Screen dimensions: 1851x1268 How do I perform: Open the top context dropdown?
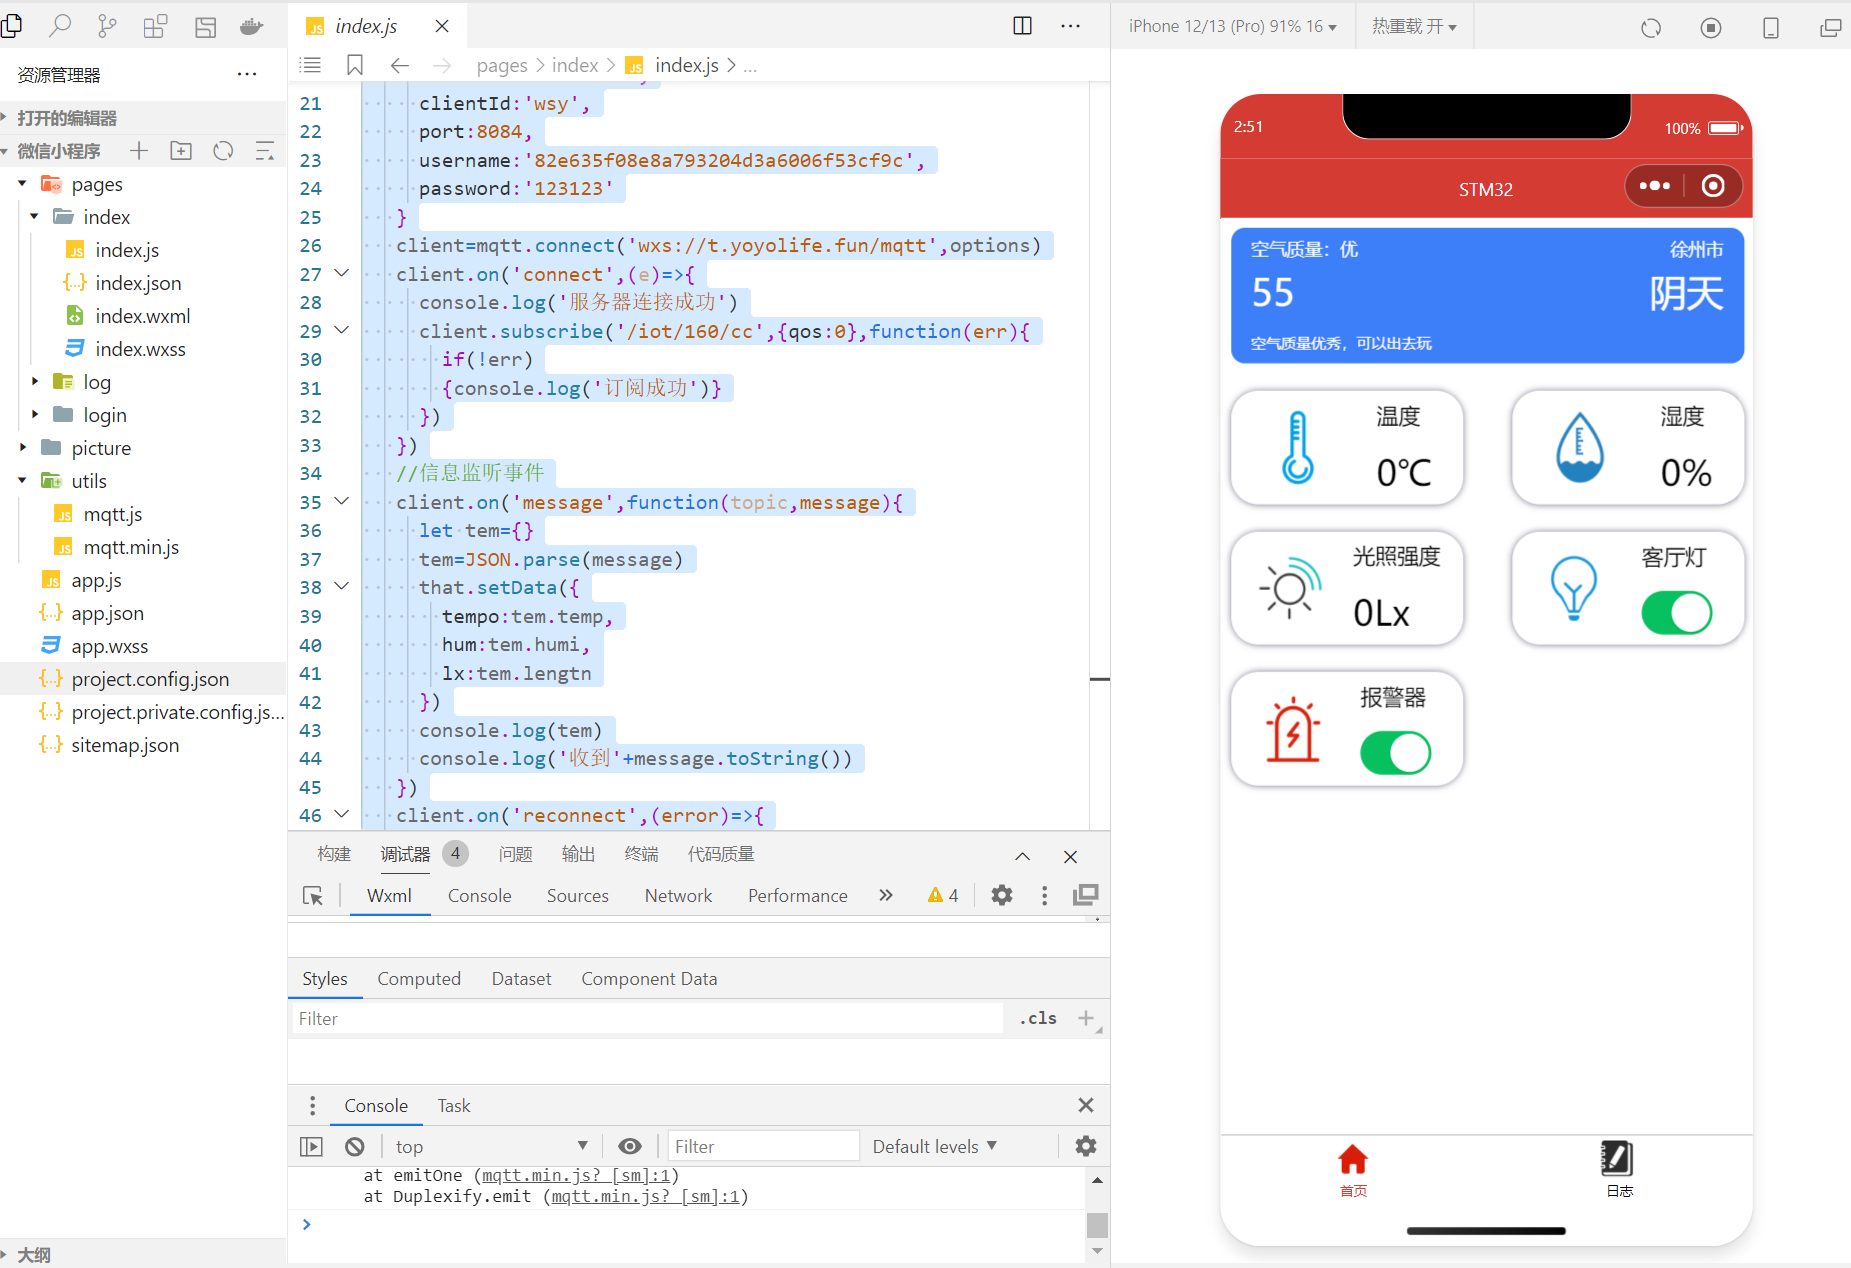(492, 1146)
